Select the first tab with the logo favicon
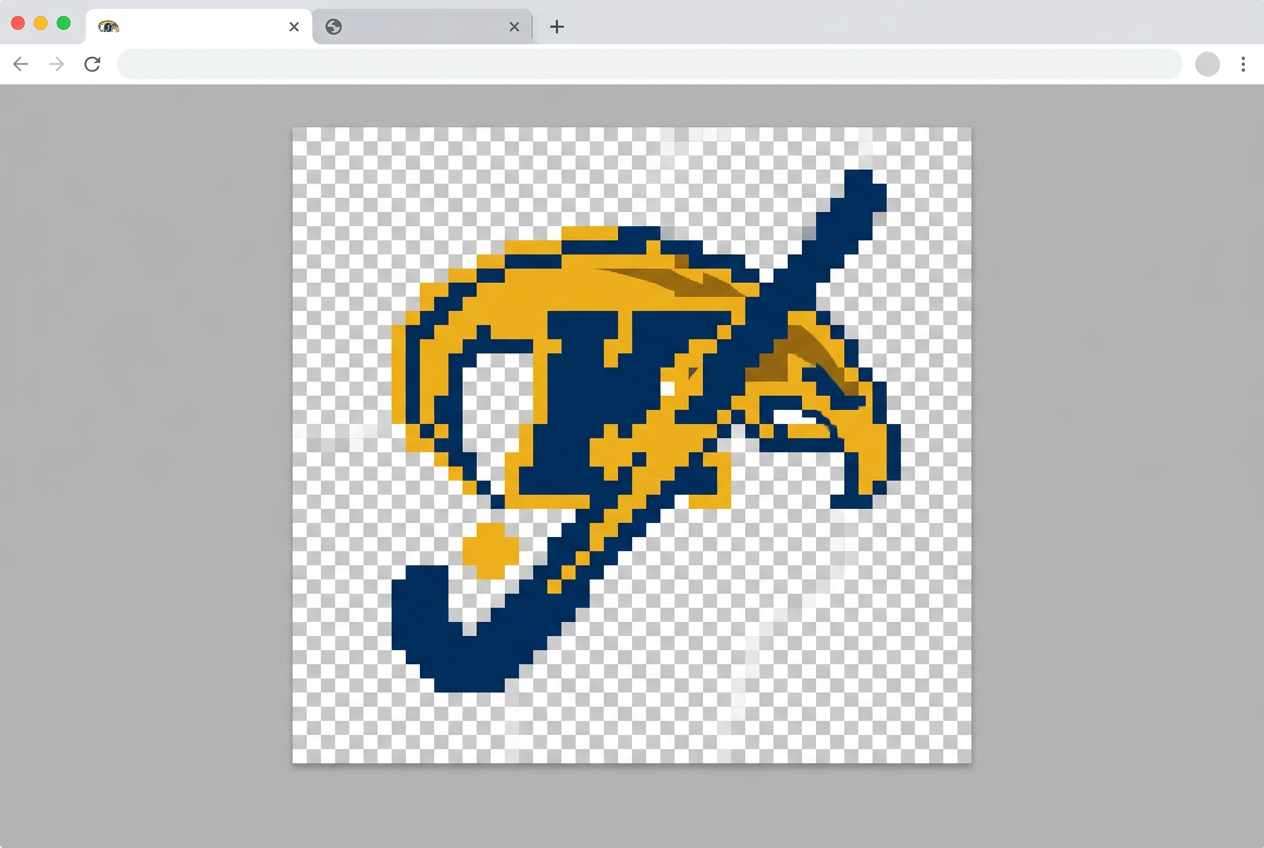The height and width of the screenshot is (848, 1264). point(198,27)
